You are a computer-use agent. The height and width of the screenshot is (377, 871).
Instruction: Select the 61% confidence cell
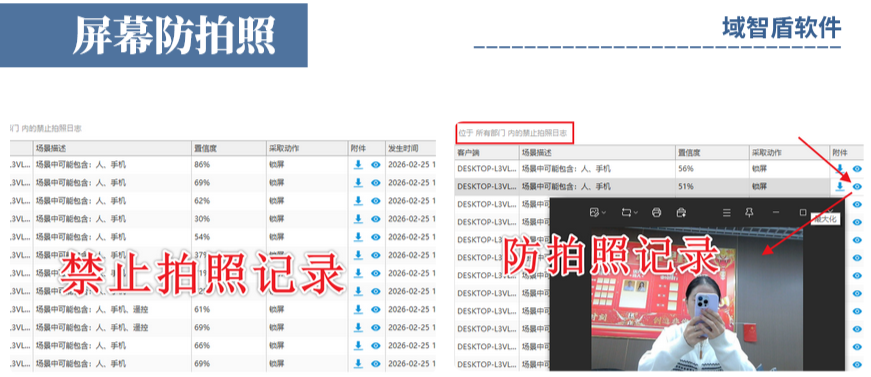pos(229,310)
